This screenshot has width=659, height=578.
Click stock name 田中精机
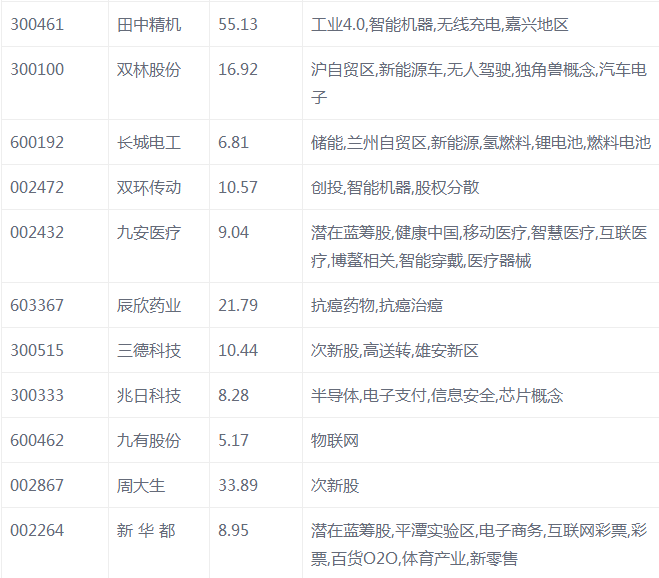(x=149, y=24)
